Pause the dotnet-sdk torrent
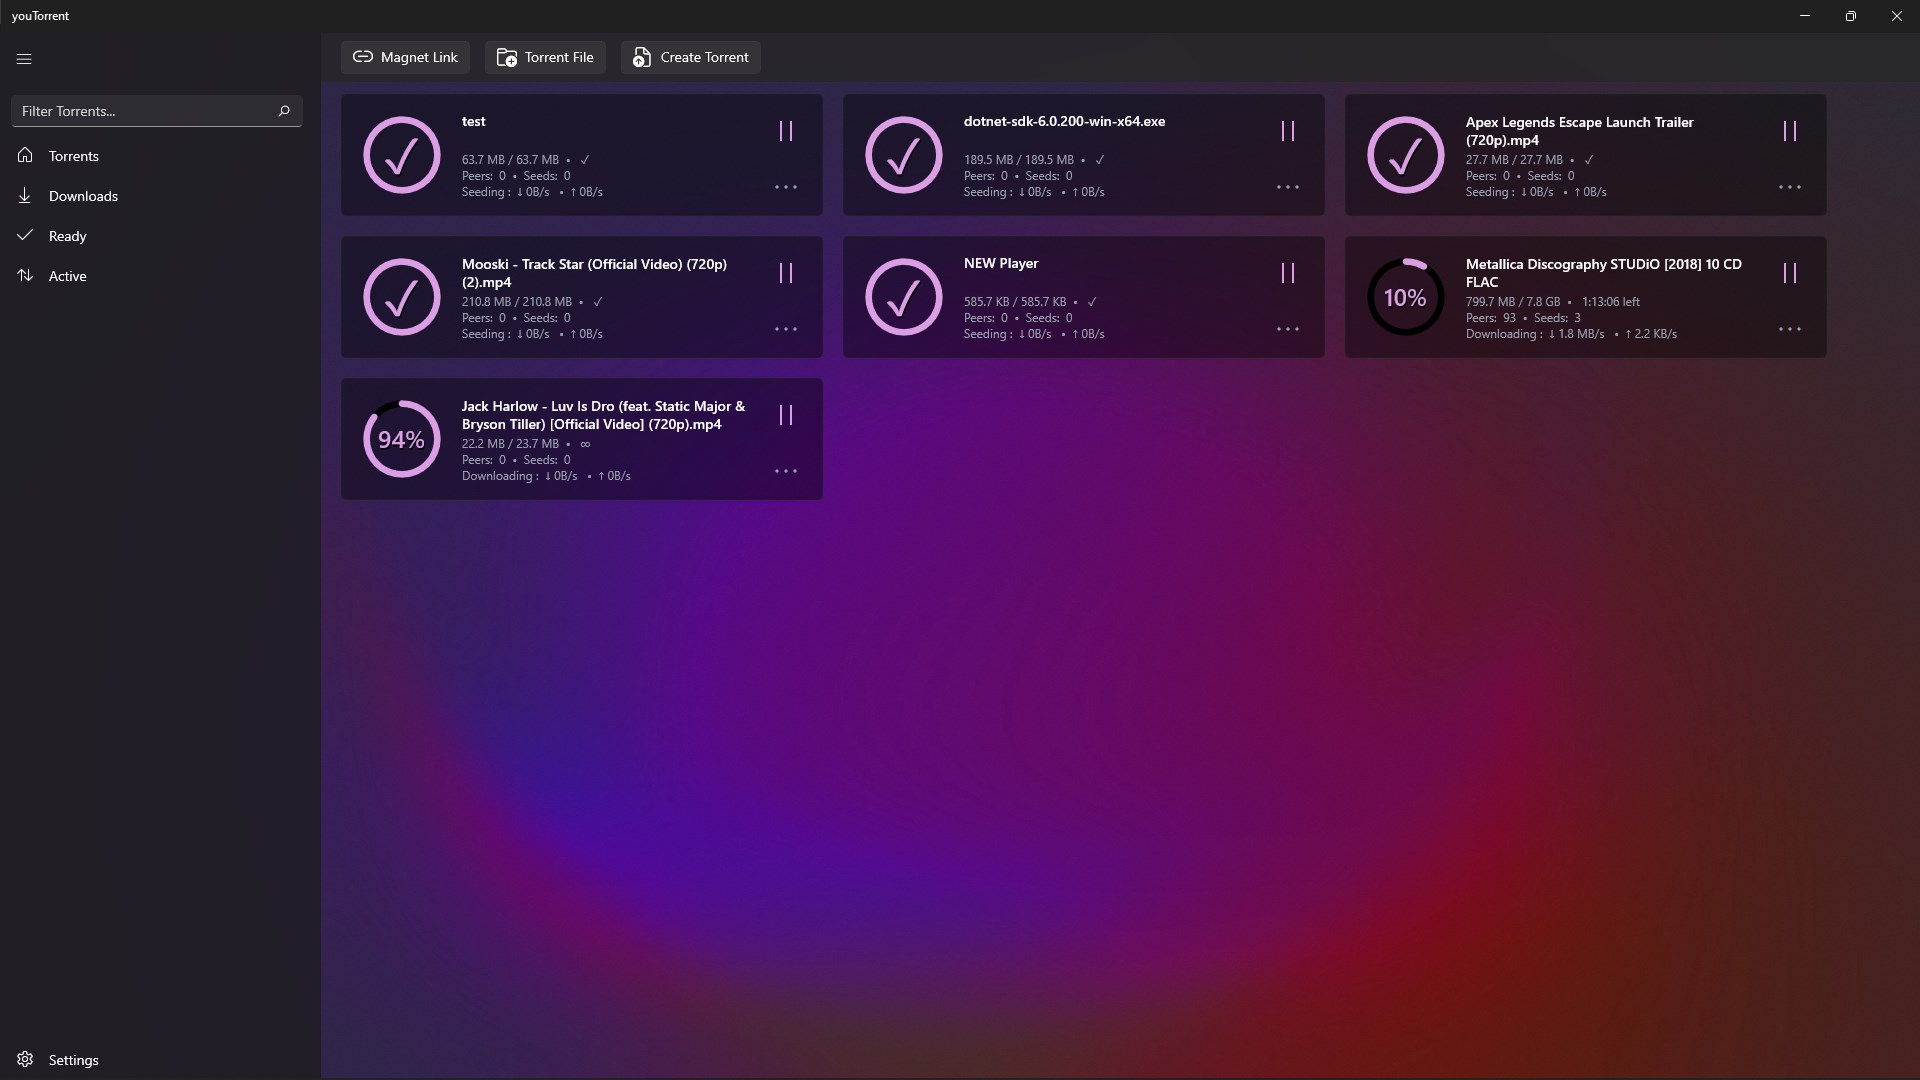The width and height of the screenshot is (1920, 1080). point(1287,131)
